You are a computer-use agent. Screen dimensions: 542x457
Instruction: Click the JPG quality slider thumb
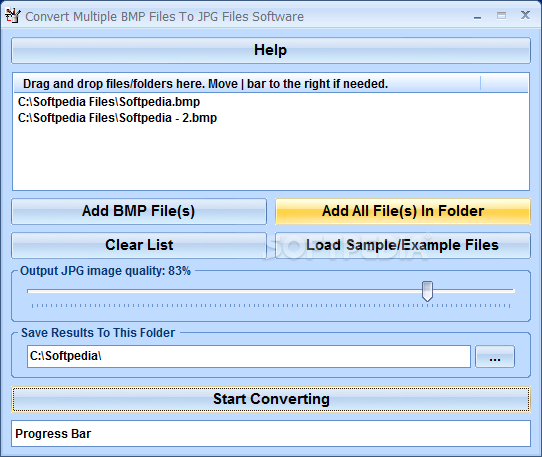[427, 291]
